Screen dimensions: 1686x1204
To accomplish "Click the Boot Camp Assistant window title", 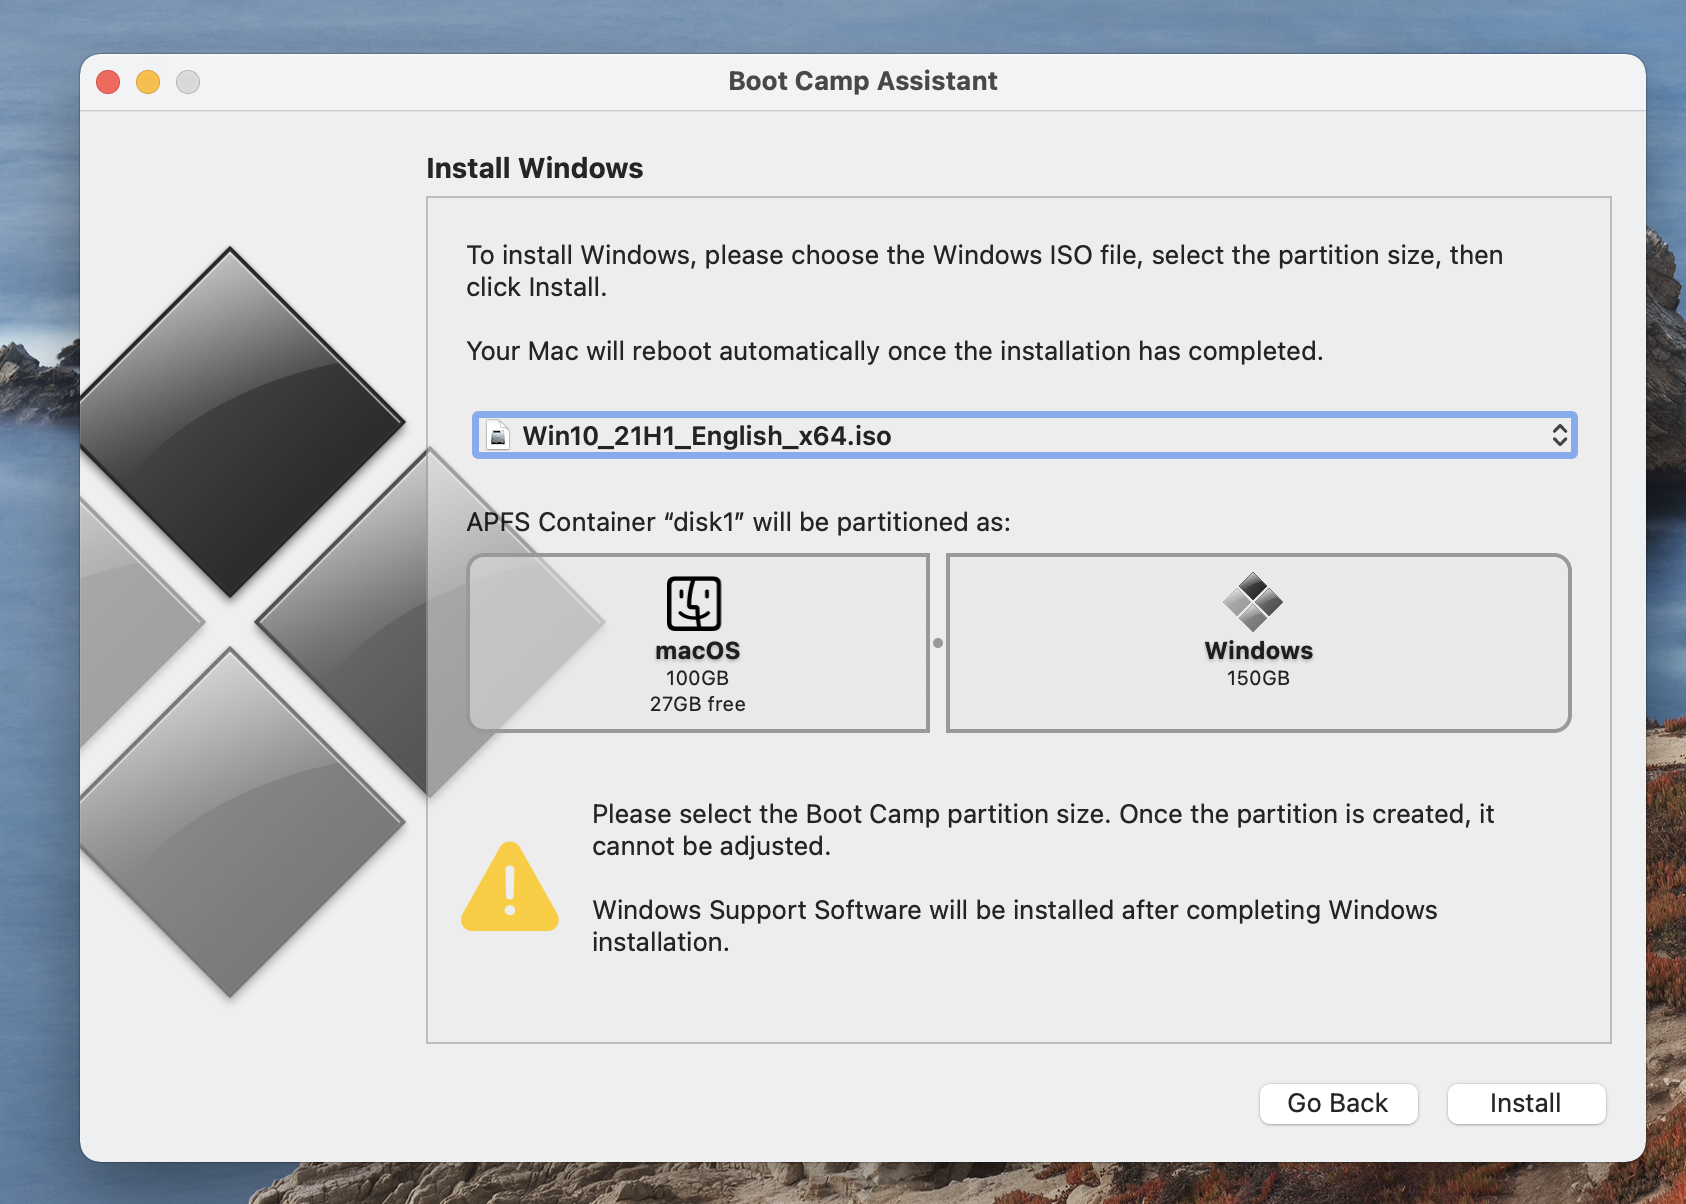I will click(863, 81).
